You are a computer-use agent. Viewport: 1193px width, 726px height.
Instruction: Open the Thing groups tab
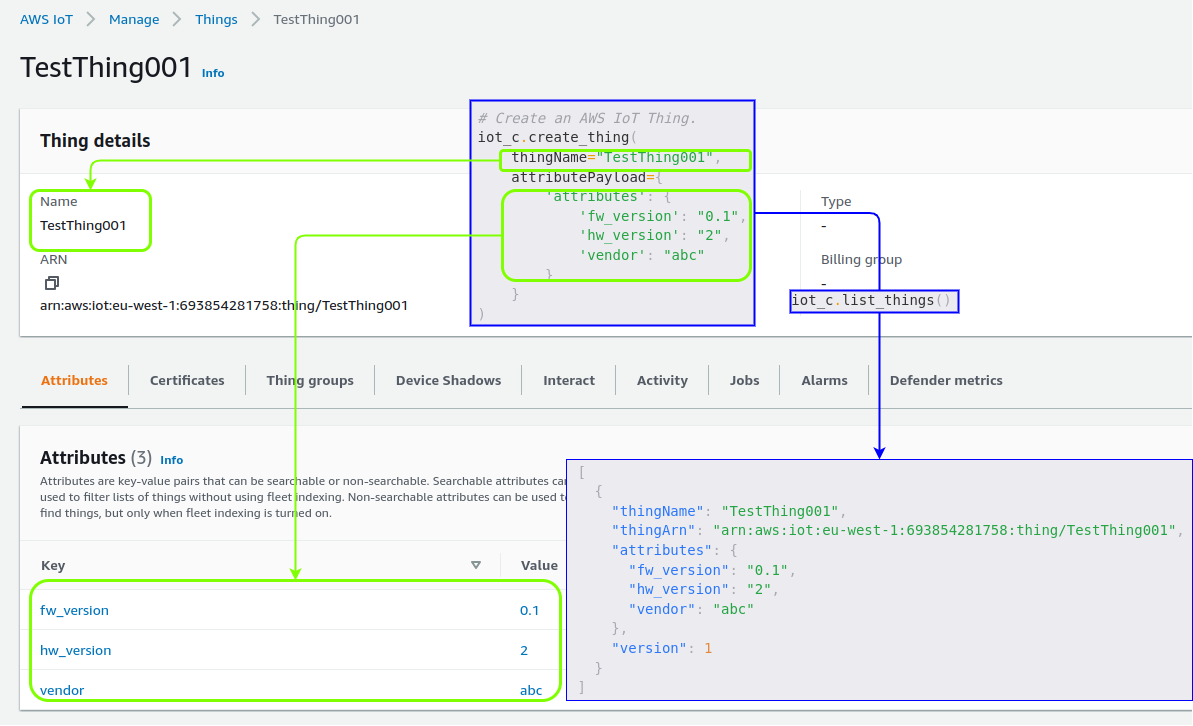[310, 381]
